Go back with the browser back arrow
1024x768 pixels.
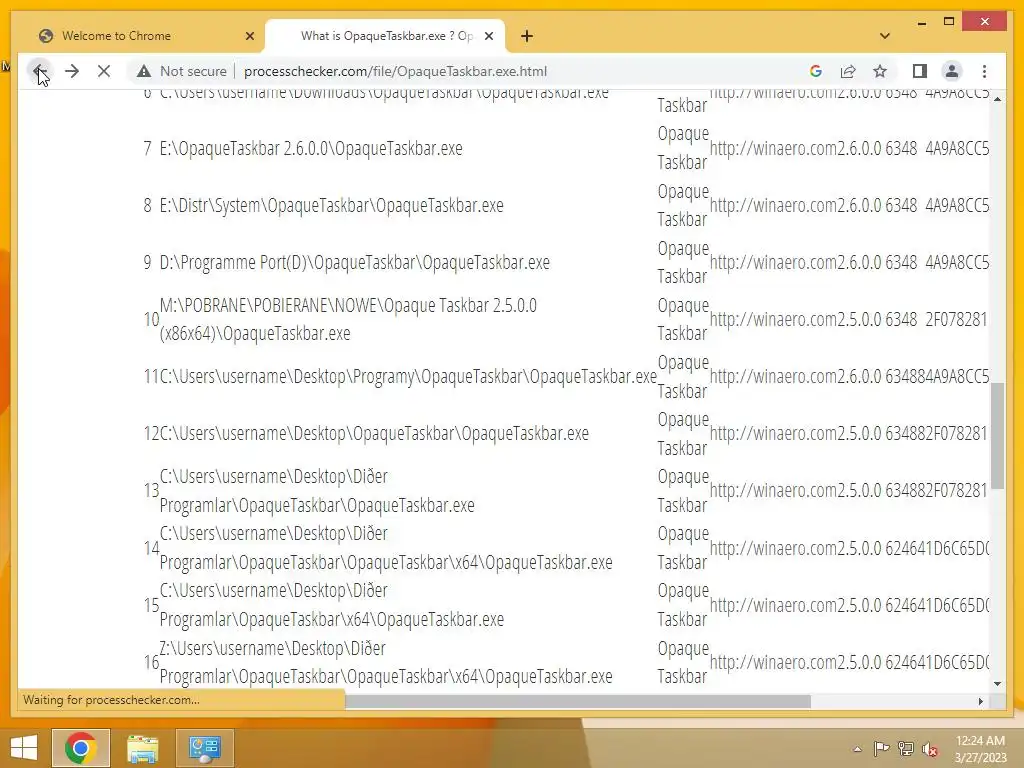[40, 71]
